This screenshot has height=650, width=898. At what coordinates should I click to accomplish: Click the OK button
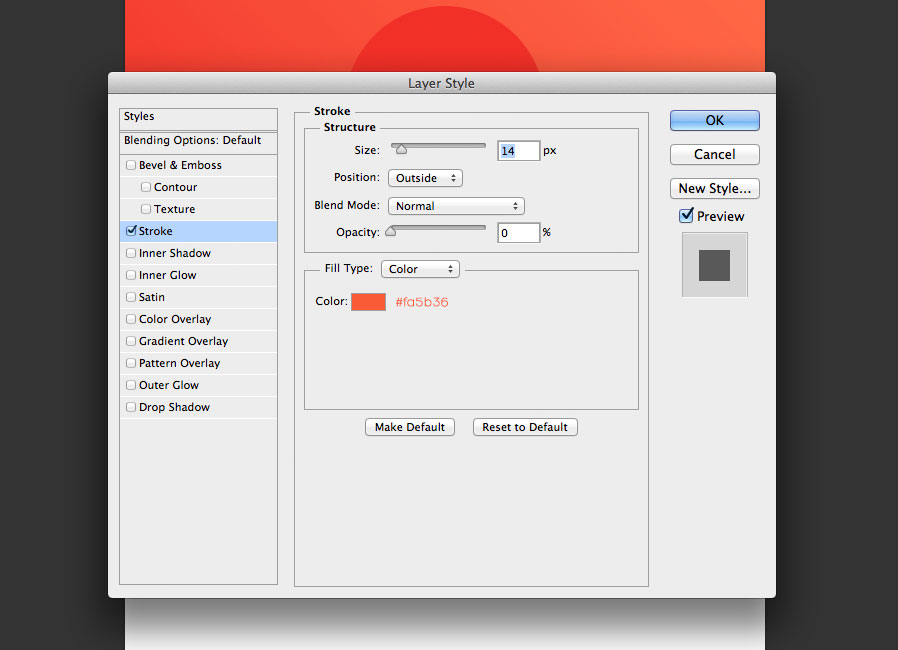tap(714, 119)
